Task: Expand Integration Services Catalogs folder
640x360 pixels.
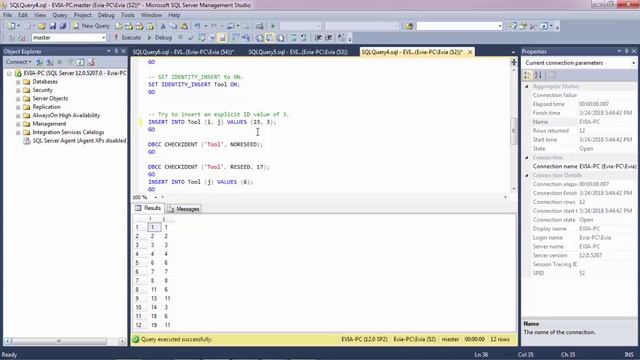Action: 18,132
